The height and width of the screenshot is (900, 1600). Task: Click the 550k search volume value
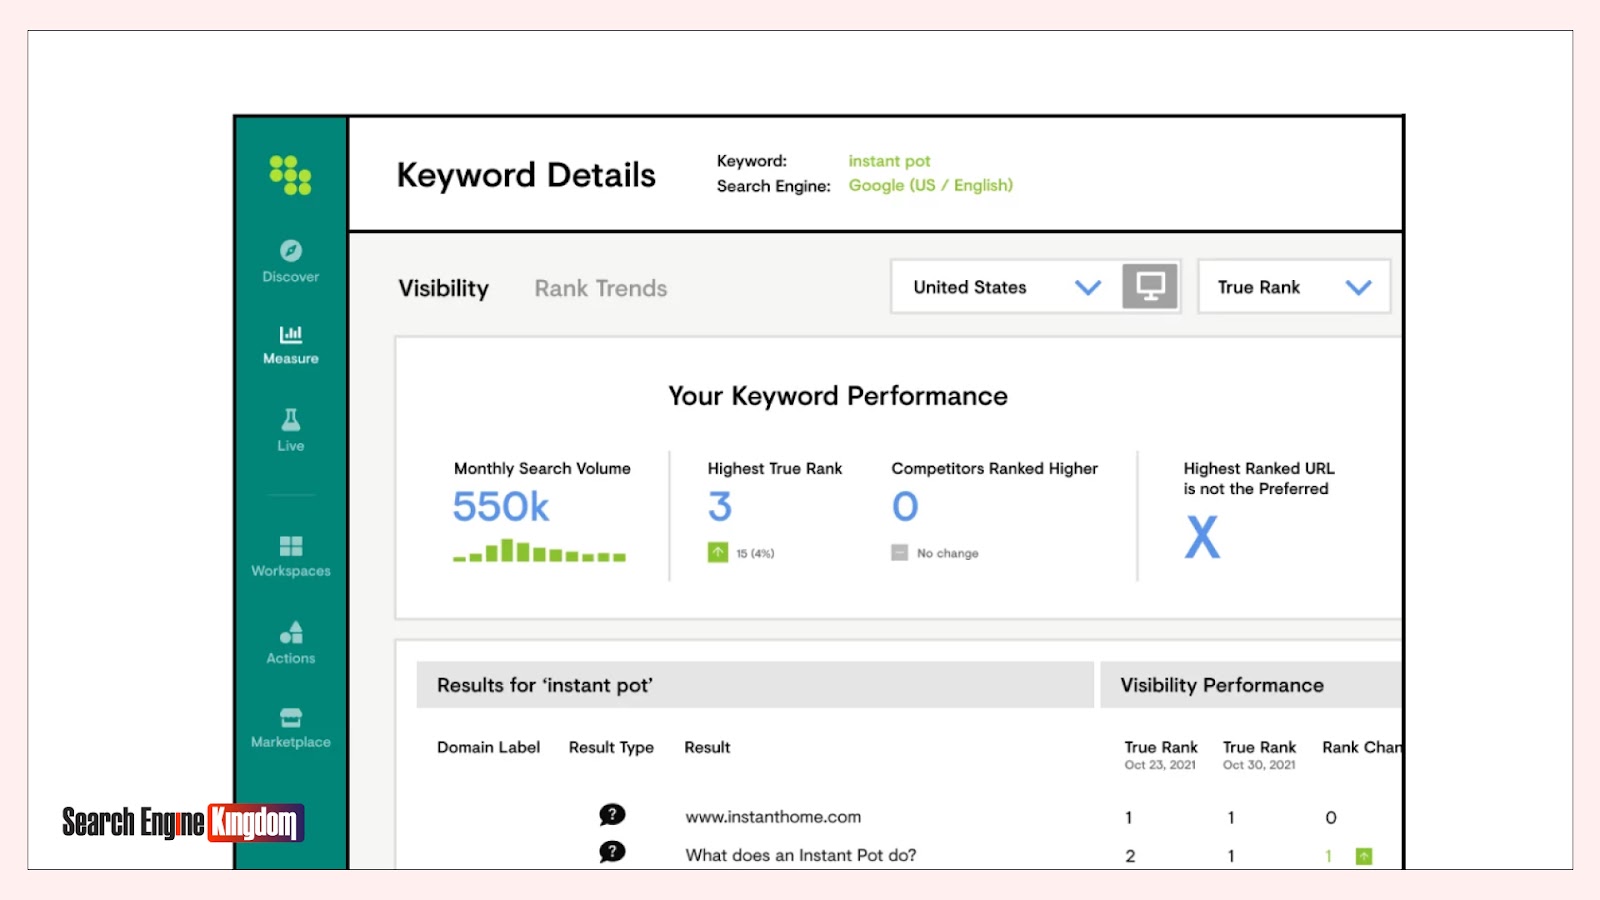click(x=501, y=507)
